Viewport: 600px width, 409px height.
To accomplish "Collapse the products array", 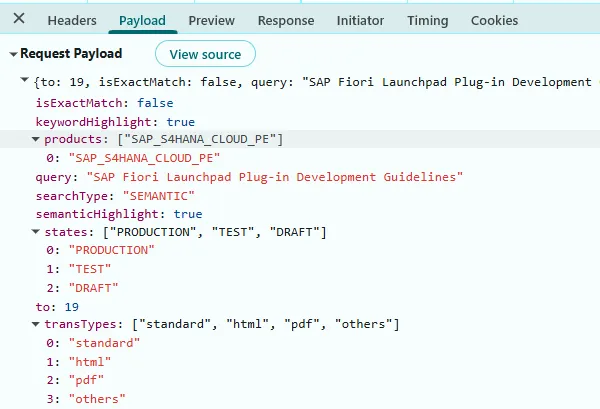I will (x=36, y=139).
